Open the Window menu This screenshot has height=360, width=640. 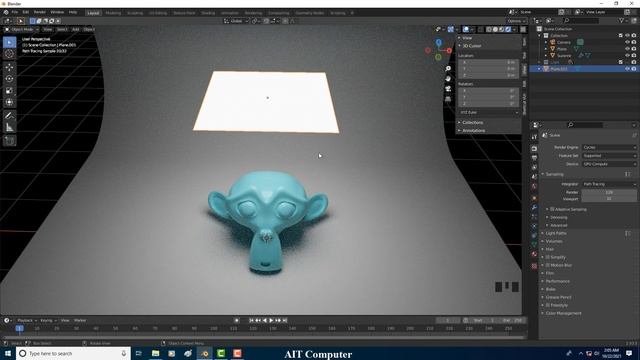pyautogui.click(x=57, y=12)
